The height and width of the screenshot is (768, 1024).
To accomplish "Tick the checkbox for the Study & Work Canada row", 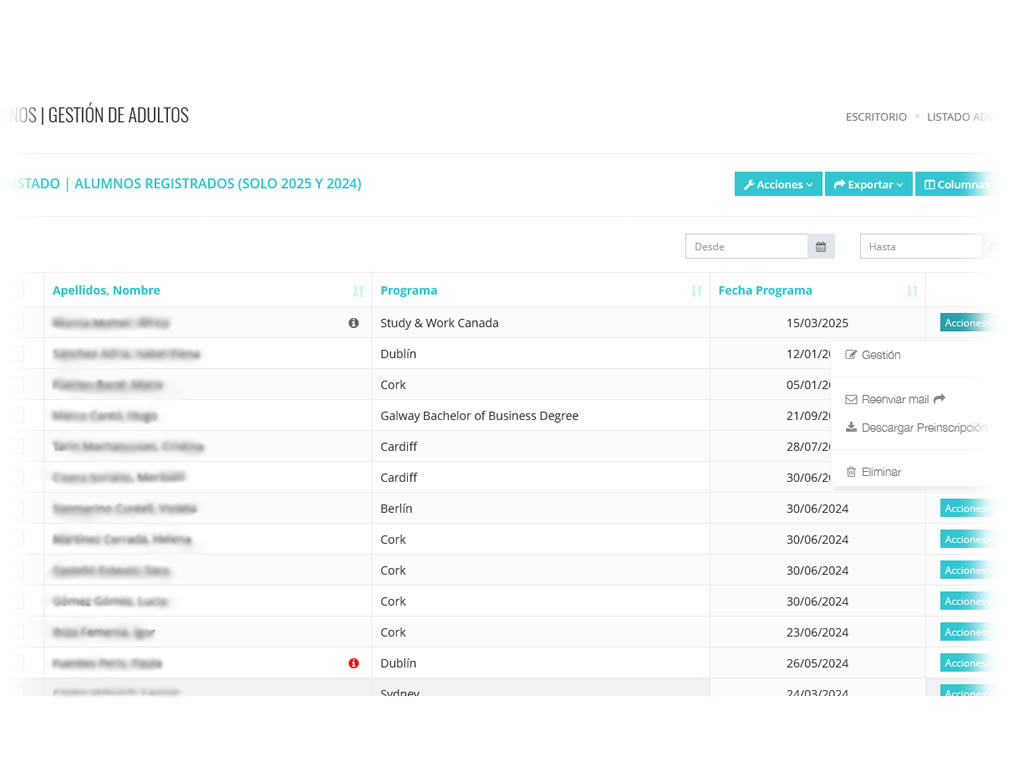I will click(19, 323).
